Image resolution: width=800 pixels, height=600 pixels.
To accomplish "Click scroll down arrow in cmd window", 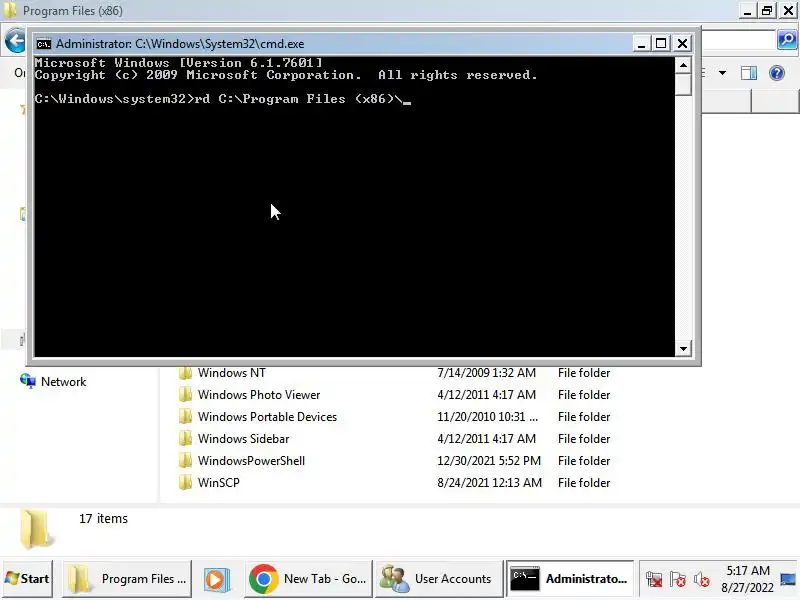I will 683,349.
